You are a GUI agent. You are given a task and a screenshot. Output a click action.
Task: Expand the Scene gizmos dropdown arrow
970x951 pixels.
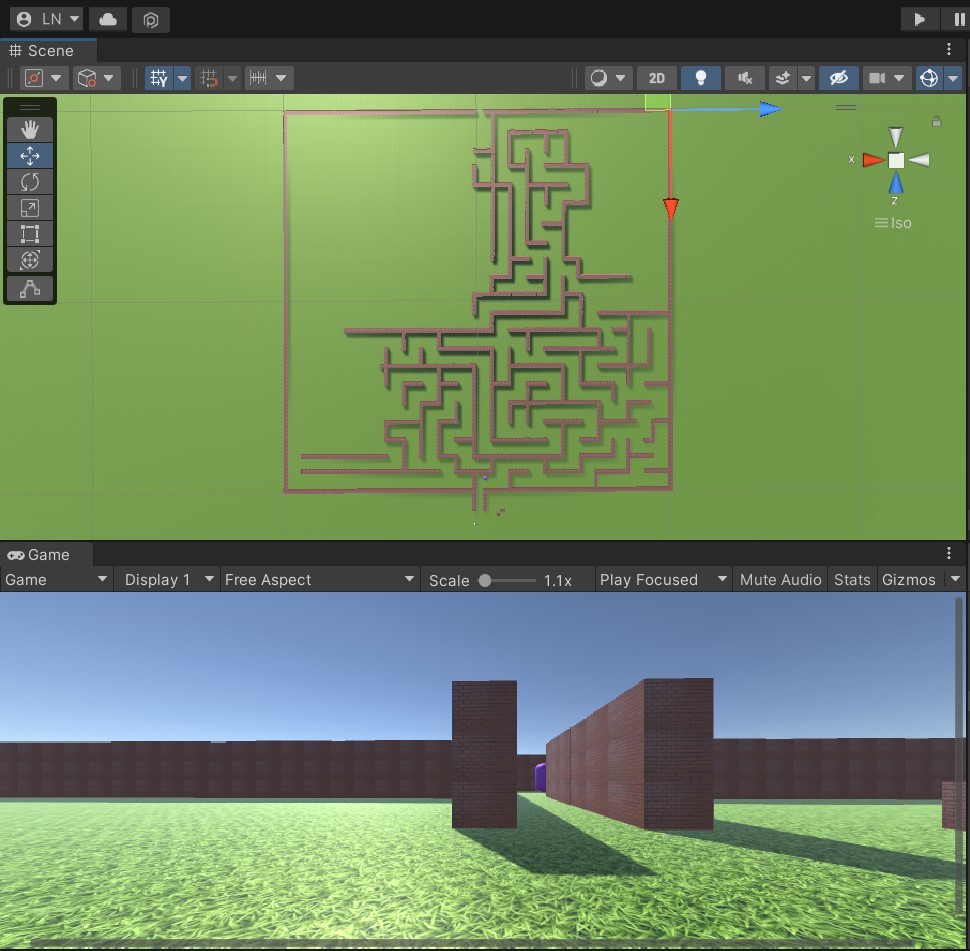tap(953, 78)
